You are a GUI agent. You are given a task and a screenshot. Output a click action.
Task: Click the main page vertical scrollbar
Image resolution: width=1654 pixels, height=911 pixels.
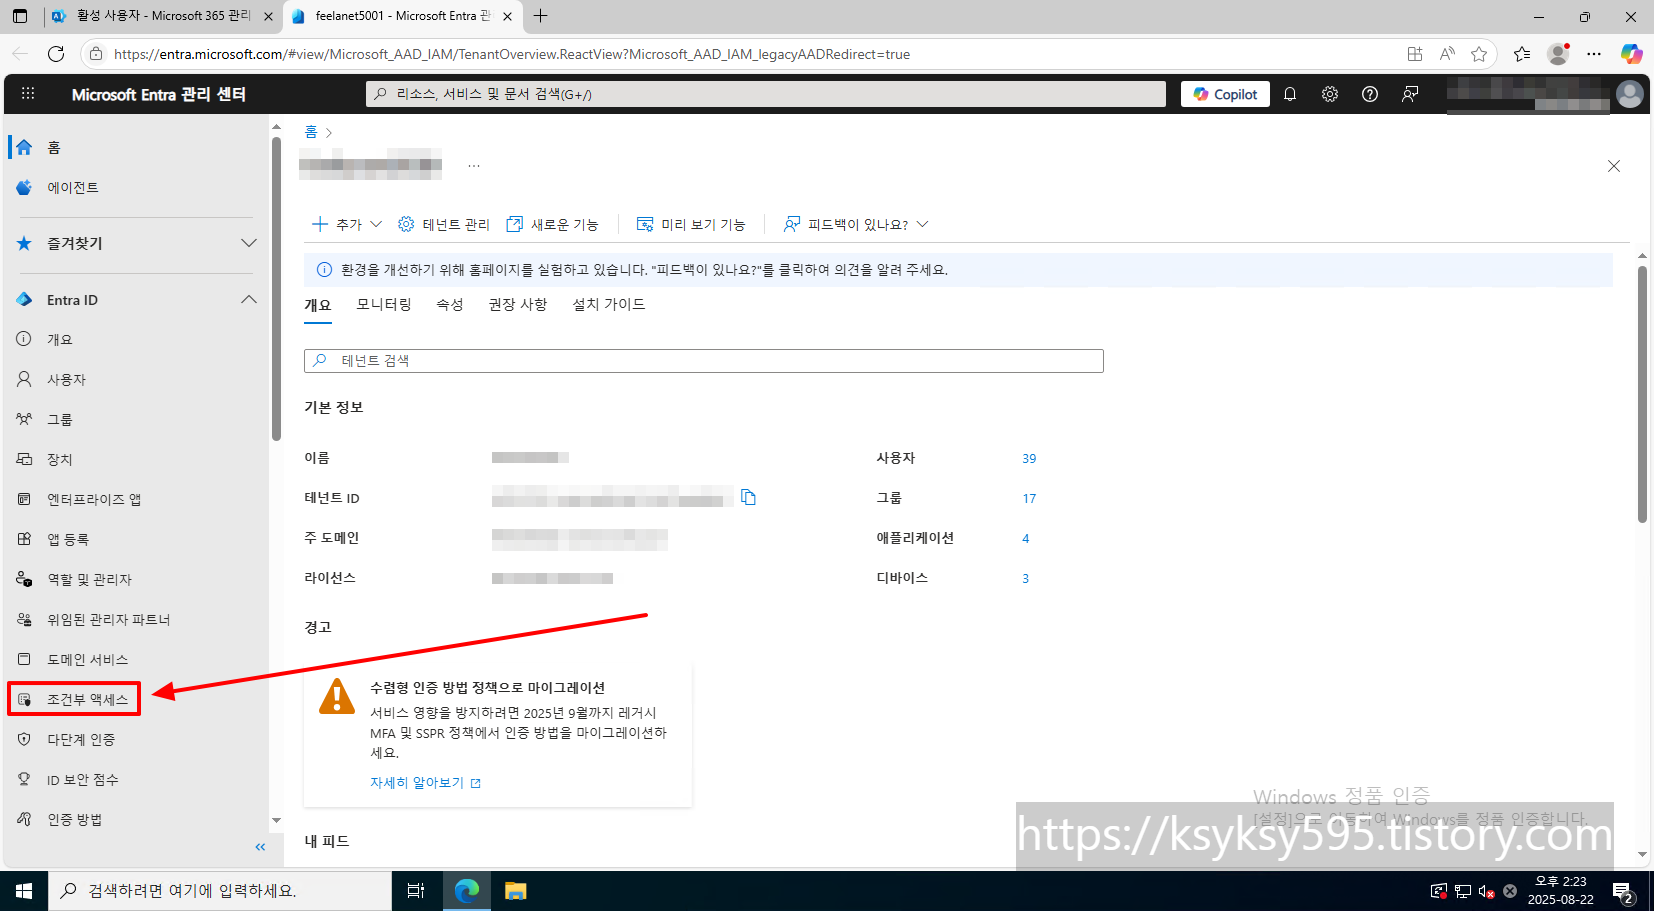click(1642, 394)
